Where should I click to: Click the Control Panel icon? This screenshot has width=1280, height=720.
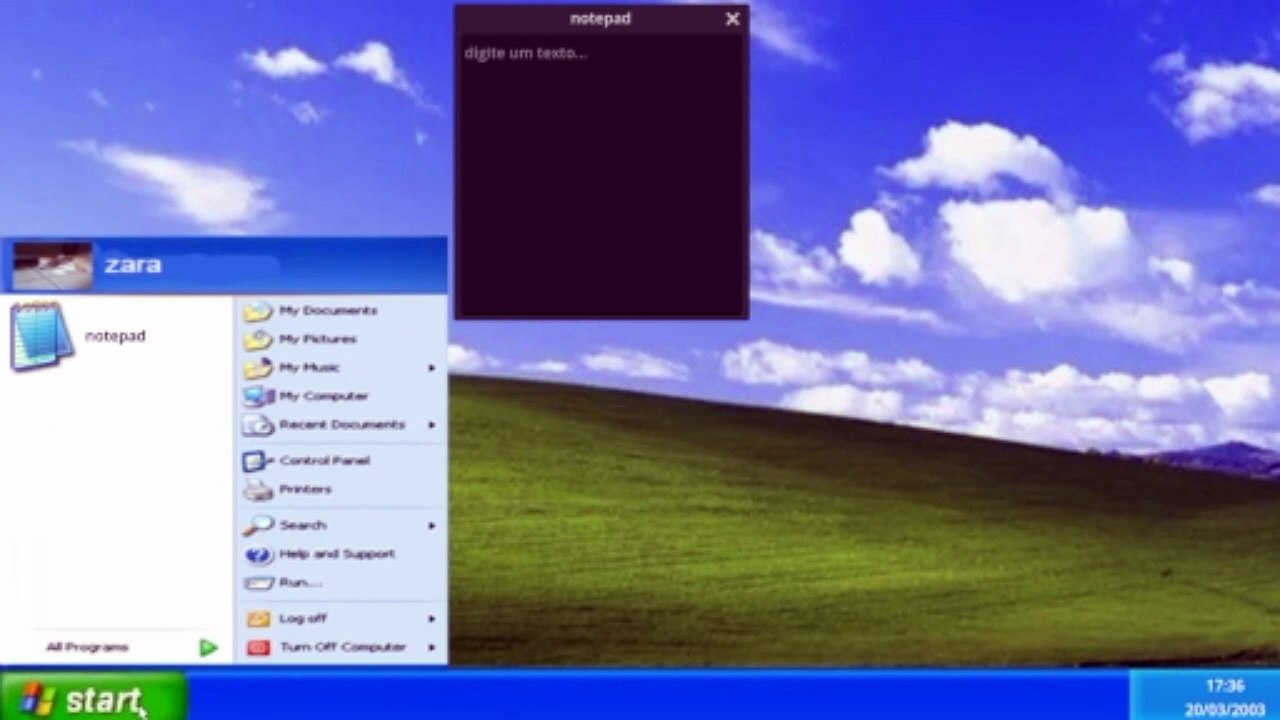(x=258, y=461)
